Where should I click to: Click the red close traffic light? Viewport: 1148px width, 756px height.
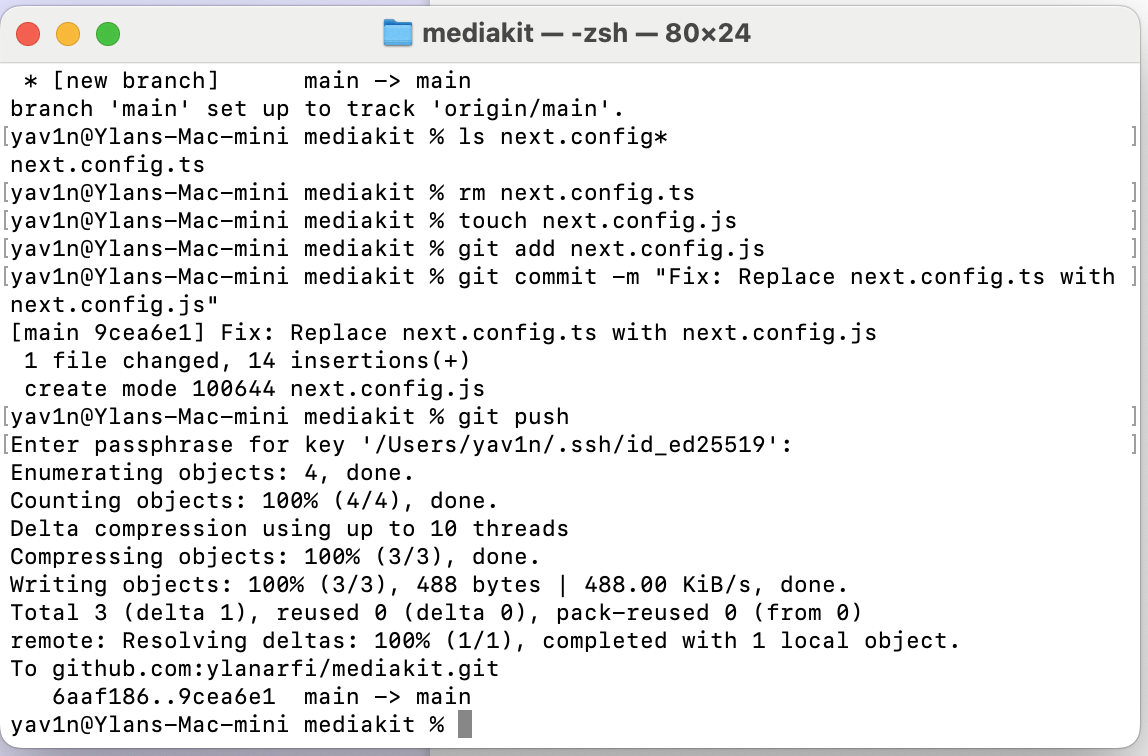(x=29, y=32)
